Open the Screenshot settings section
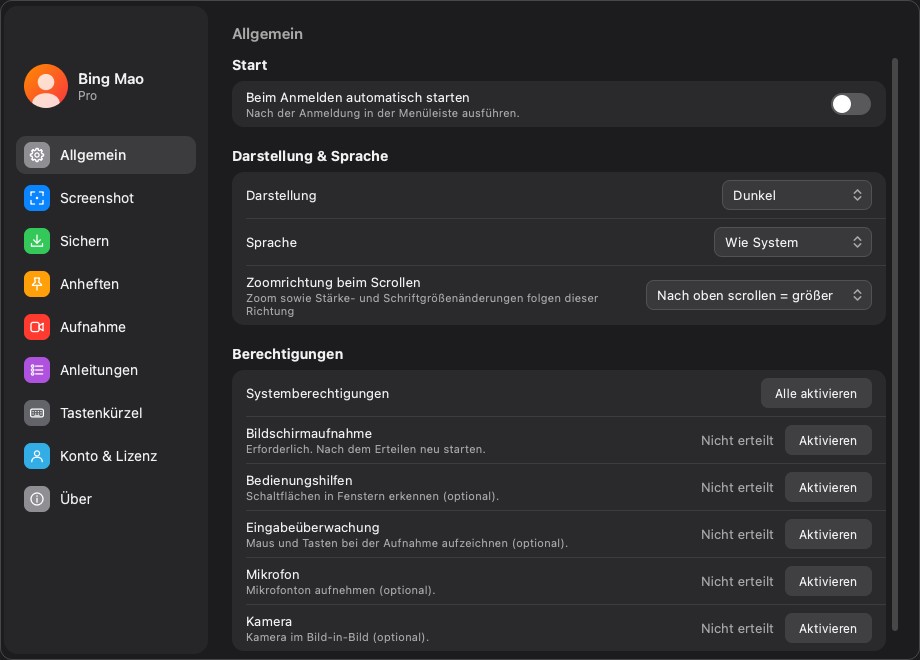 (106, 198)
